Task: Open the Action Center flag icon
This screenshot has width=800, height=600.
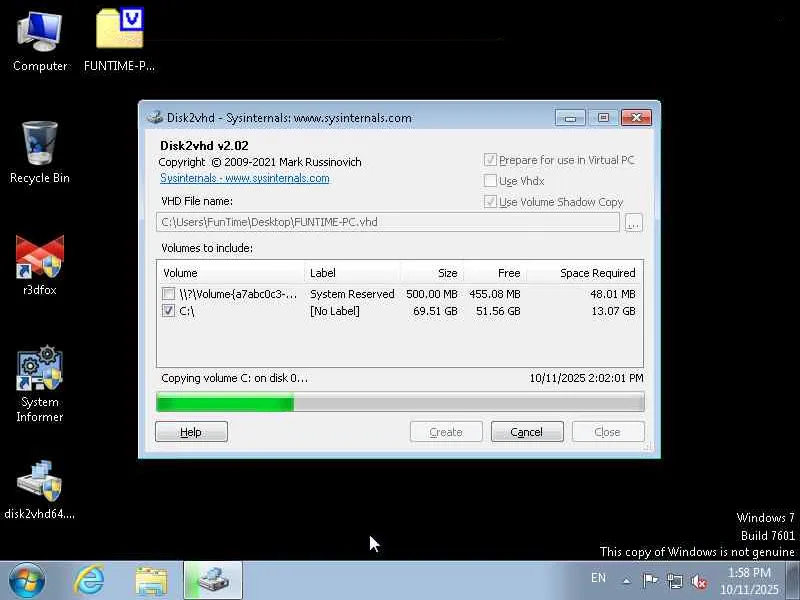Action: [x=650, y=581]
